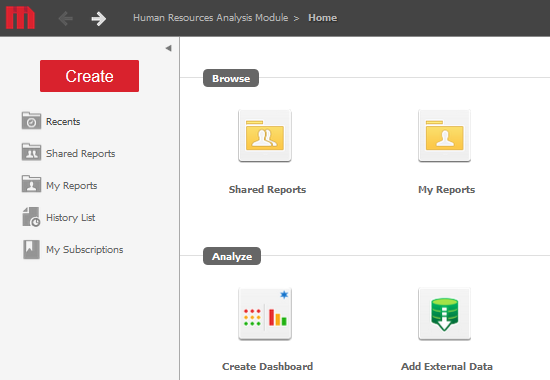Collapse the left sidebar panel arrow
The height and width of the screenshot is (380, 550).
pyautogui.click(x=168, y=48)
